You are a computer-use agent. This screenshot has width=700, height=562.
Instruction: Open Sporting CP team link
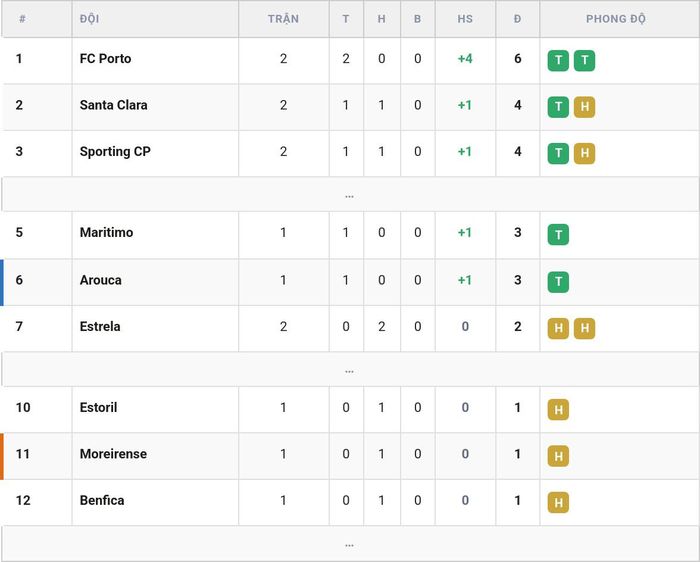(x=115, y=152)
